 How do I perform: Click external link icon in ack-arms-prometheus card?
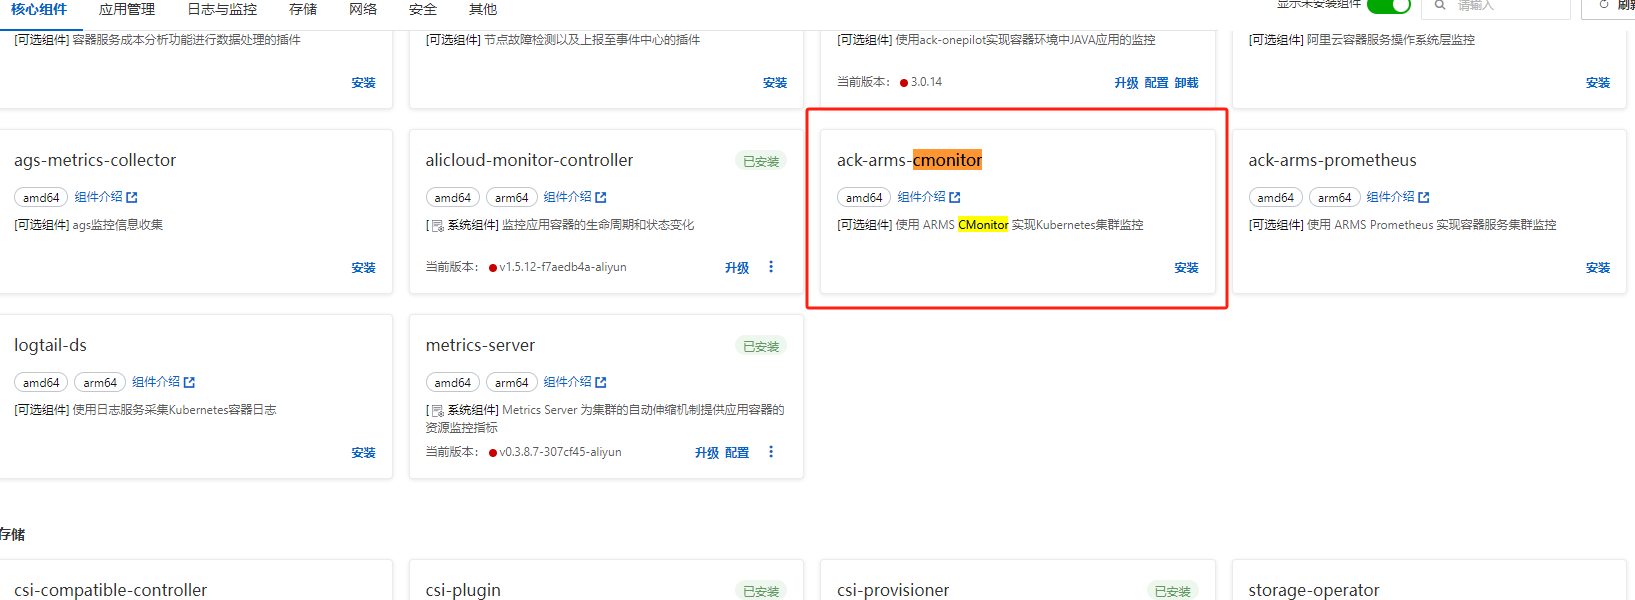pos(1424,198)
